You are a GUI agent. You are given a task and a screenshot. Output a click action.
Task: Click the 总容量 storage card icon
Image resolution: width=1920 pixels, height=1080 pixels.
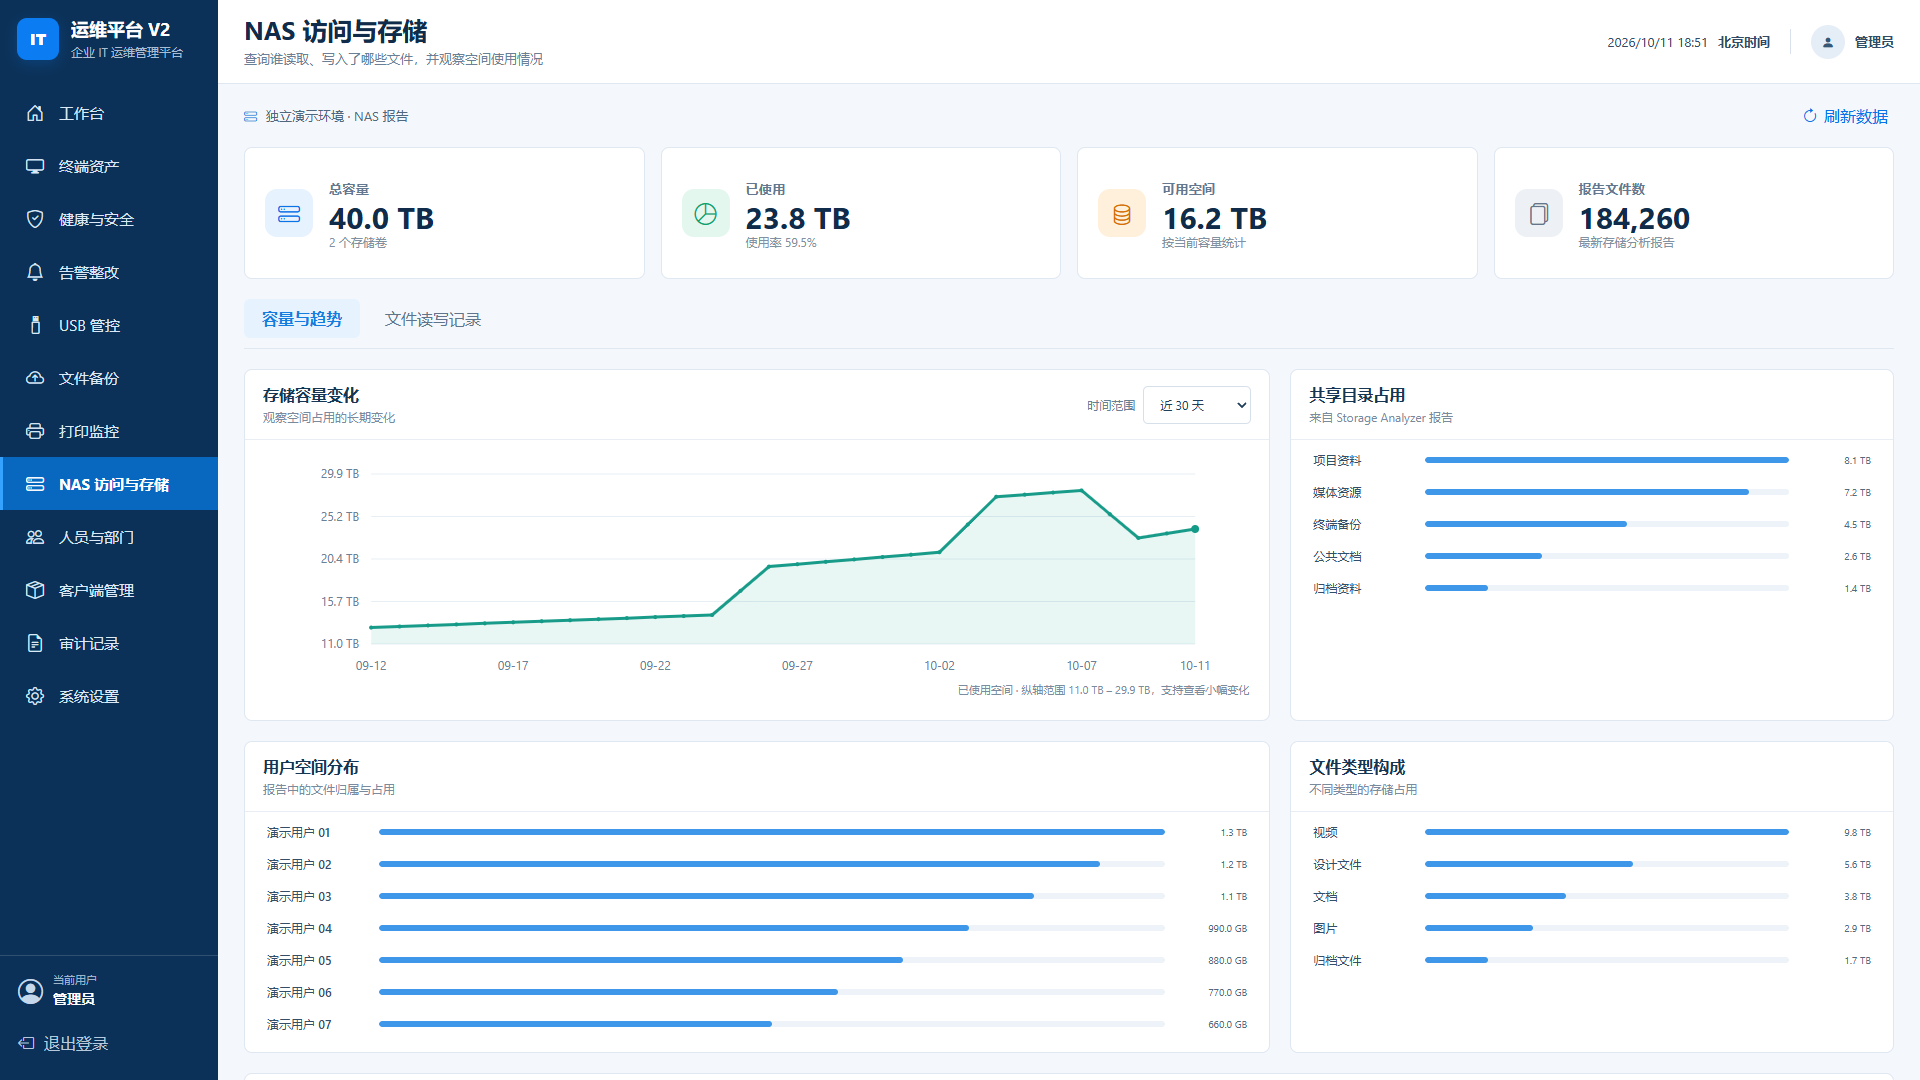pyautogui.click(x=289, y=213)
